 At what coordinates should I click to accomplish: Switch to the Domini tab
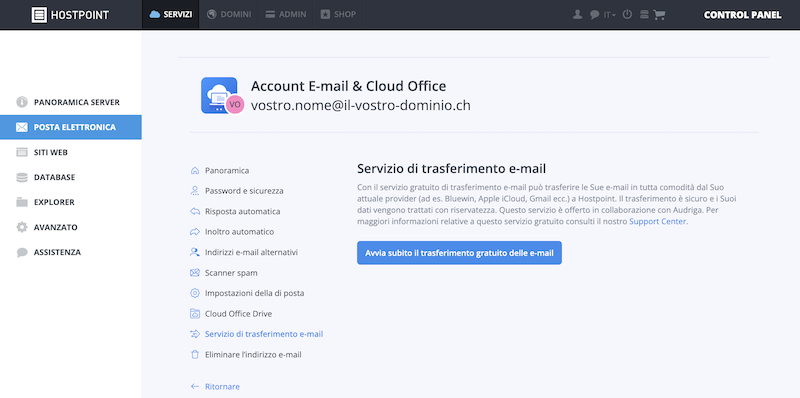[x=229, y=14]
